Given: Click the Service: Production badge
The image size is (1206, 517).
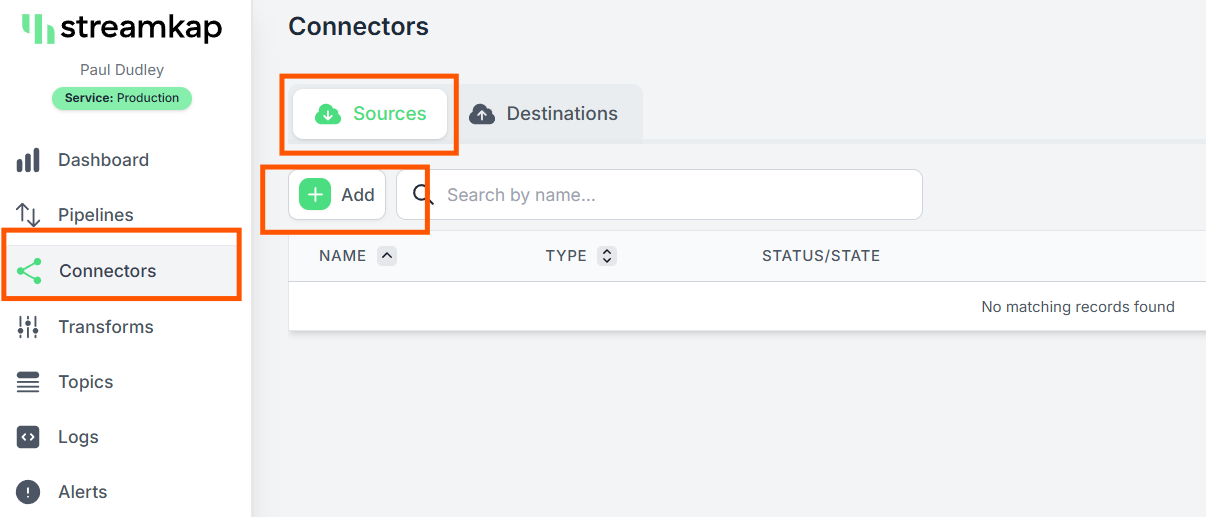Looking at the screenshot, I should 122,98.
